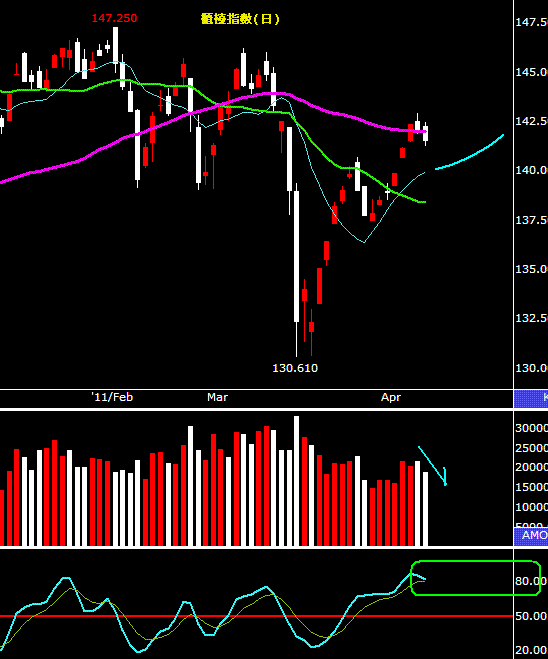Screen dimensions: 548x659
Task: Click the 130.0 price axis value
Action: click(x=532, y=368)
